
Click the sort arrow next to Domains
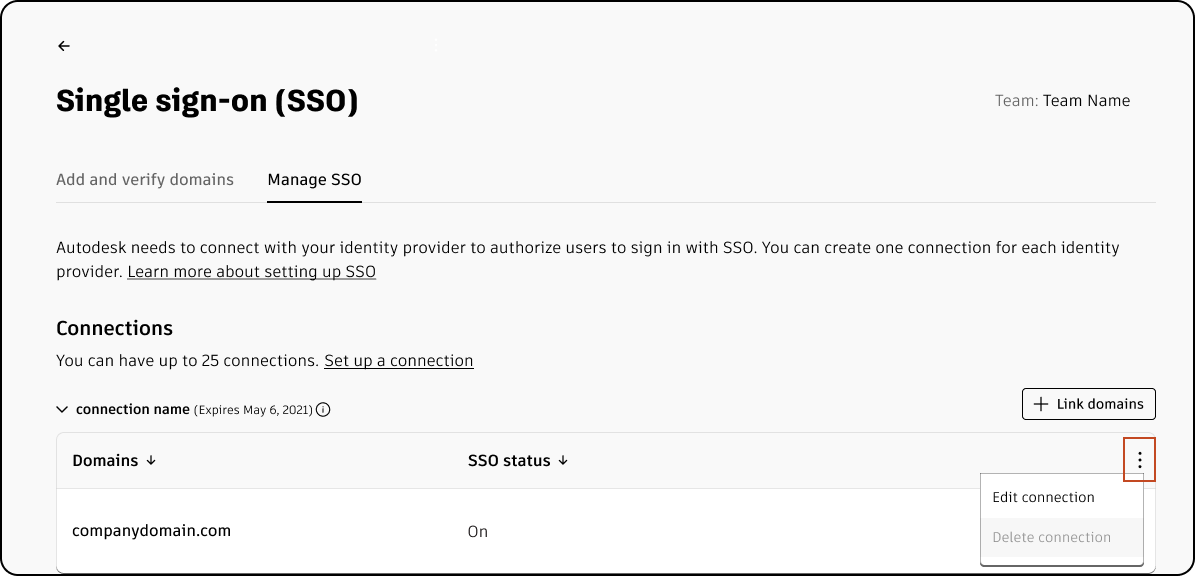[x=151, y=461]
